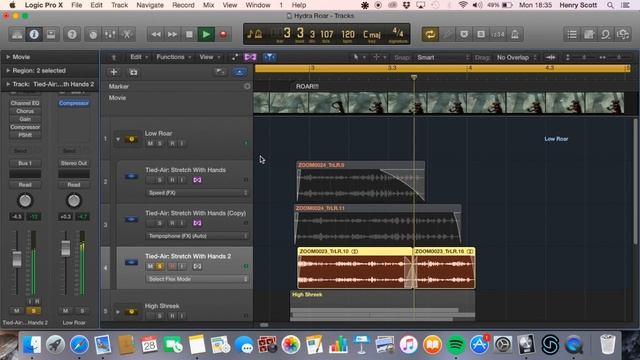Solo the Tied-Air: Stretch With Hands 2 track
Screen dimensions: 640x360
pyautogui.click(x=160, y=266)
